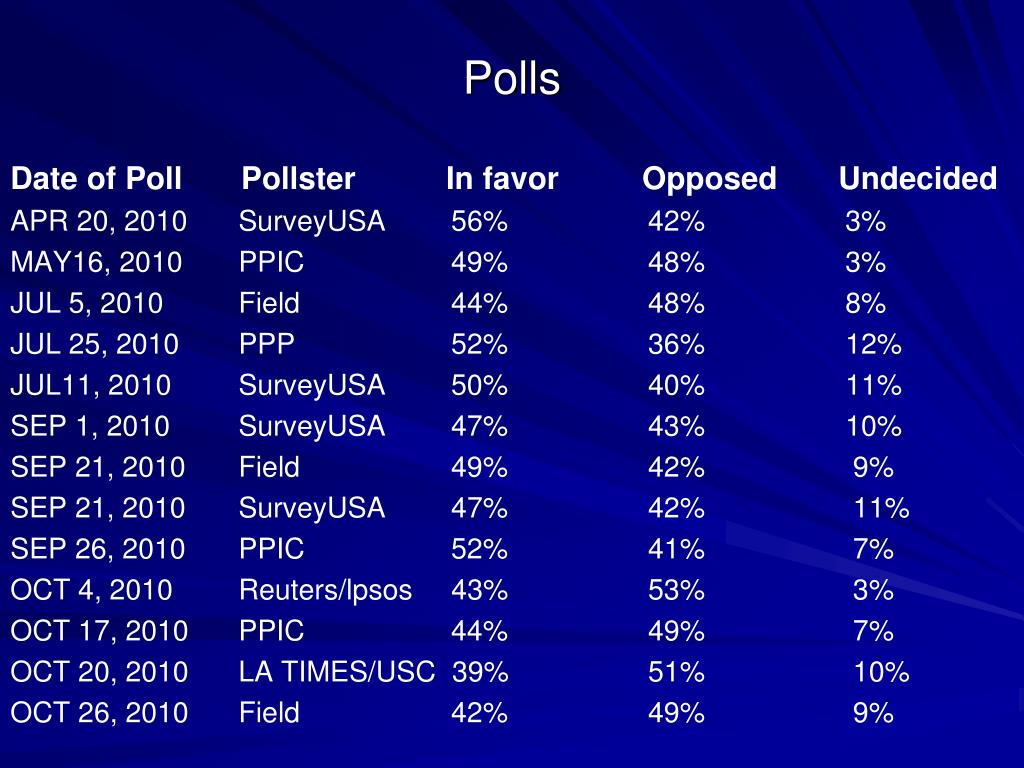Screen dimensions: 1024x768
Task: Click the Pollster column header
Action: click(298, 179)
